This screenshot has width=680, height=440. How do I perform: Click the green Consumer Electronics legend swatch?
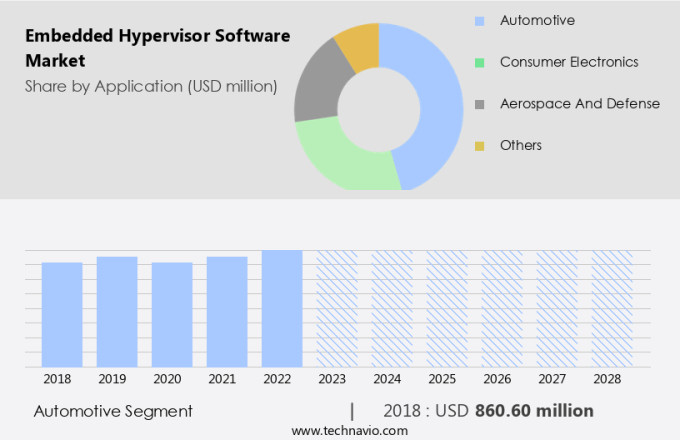(x=479, y=62)
